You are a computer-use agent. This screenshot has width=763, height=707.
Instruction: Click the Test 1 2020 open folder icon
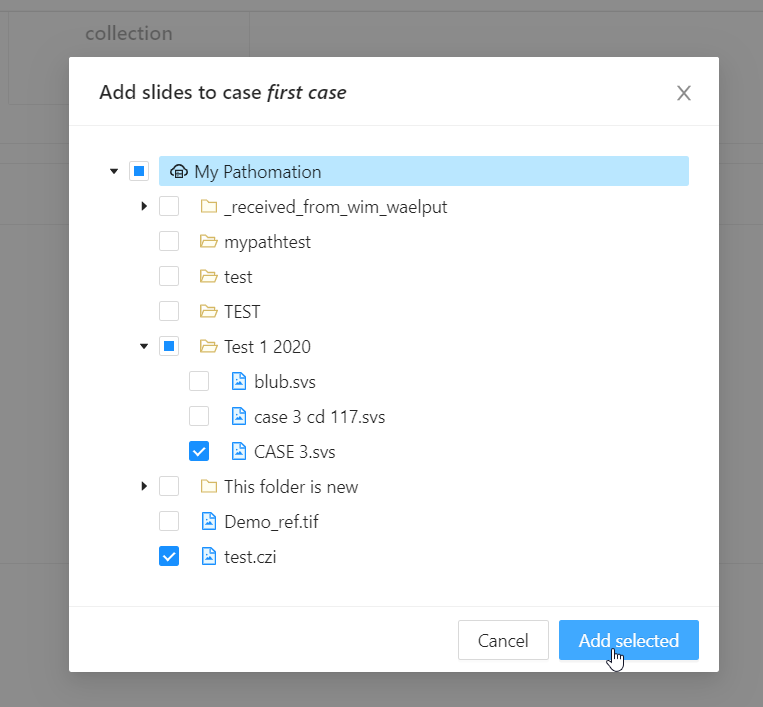coord(208,347)
